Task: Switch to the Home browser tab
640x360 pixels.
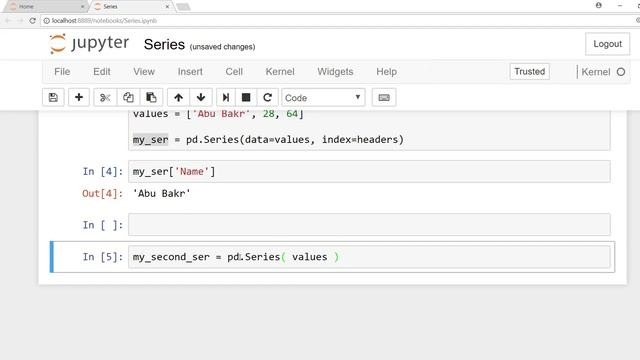Action: tap(47, 7)
